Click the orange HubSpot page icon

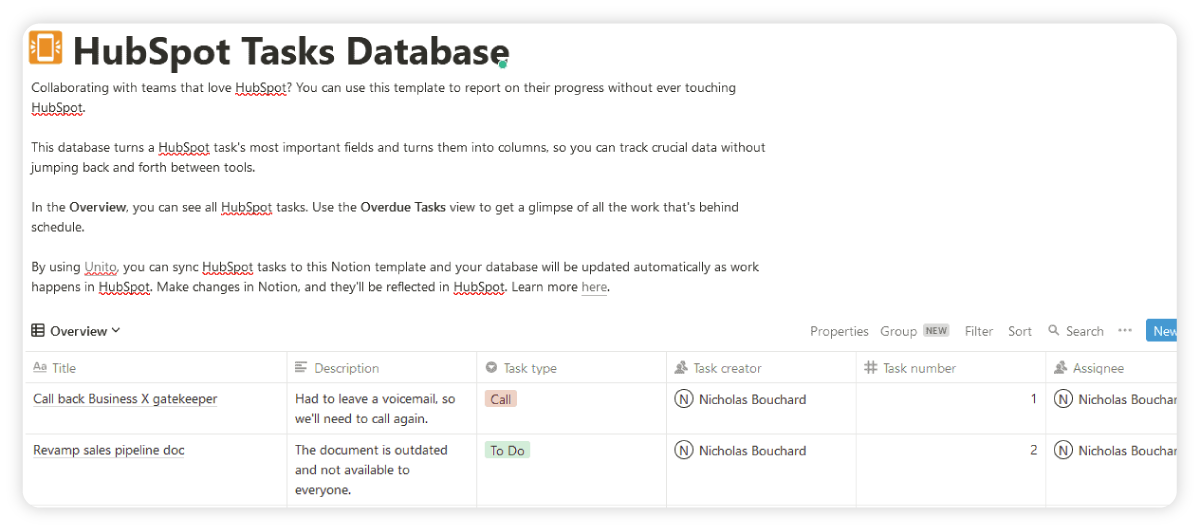46,47
